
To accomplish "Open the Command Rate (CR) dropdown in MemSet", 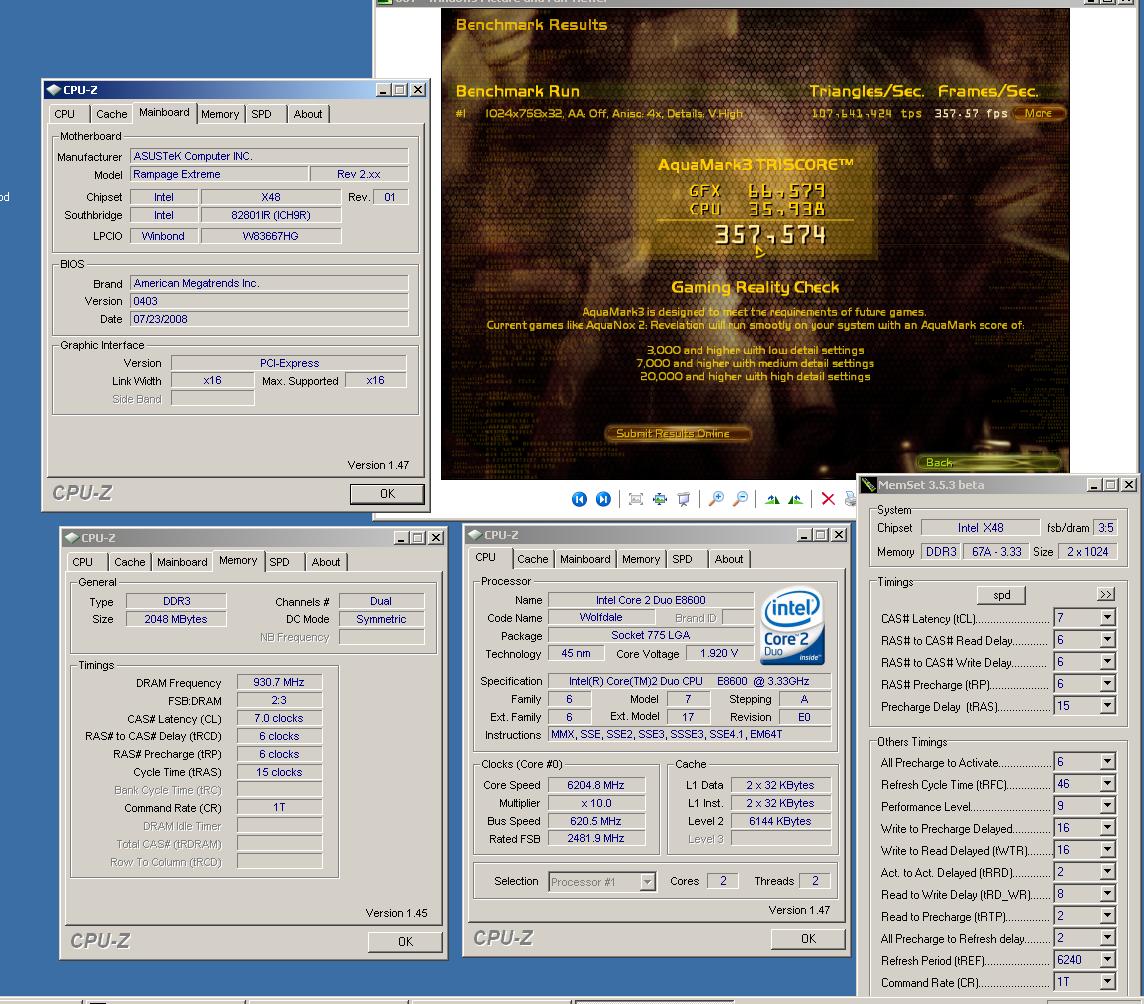I will pyautogui.click(x=1107, y=981).
